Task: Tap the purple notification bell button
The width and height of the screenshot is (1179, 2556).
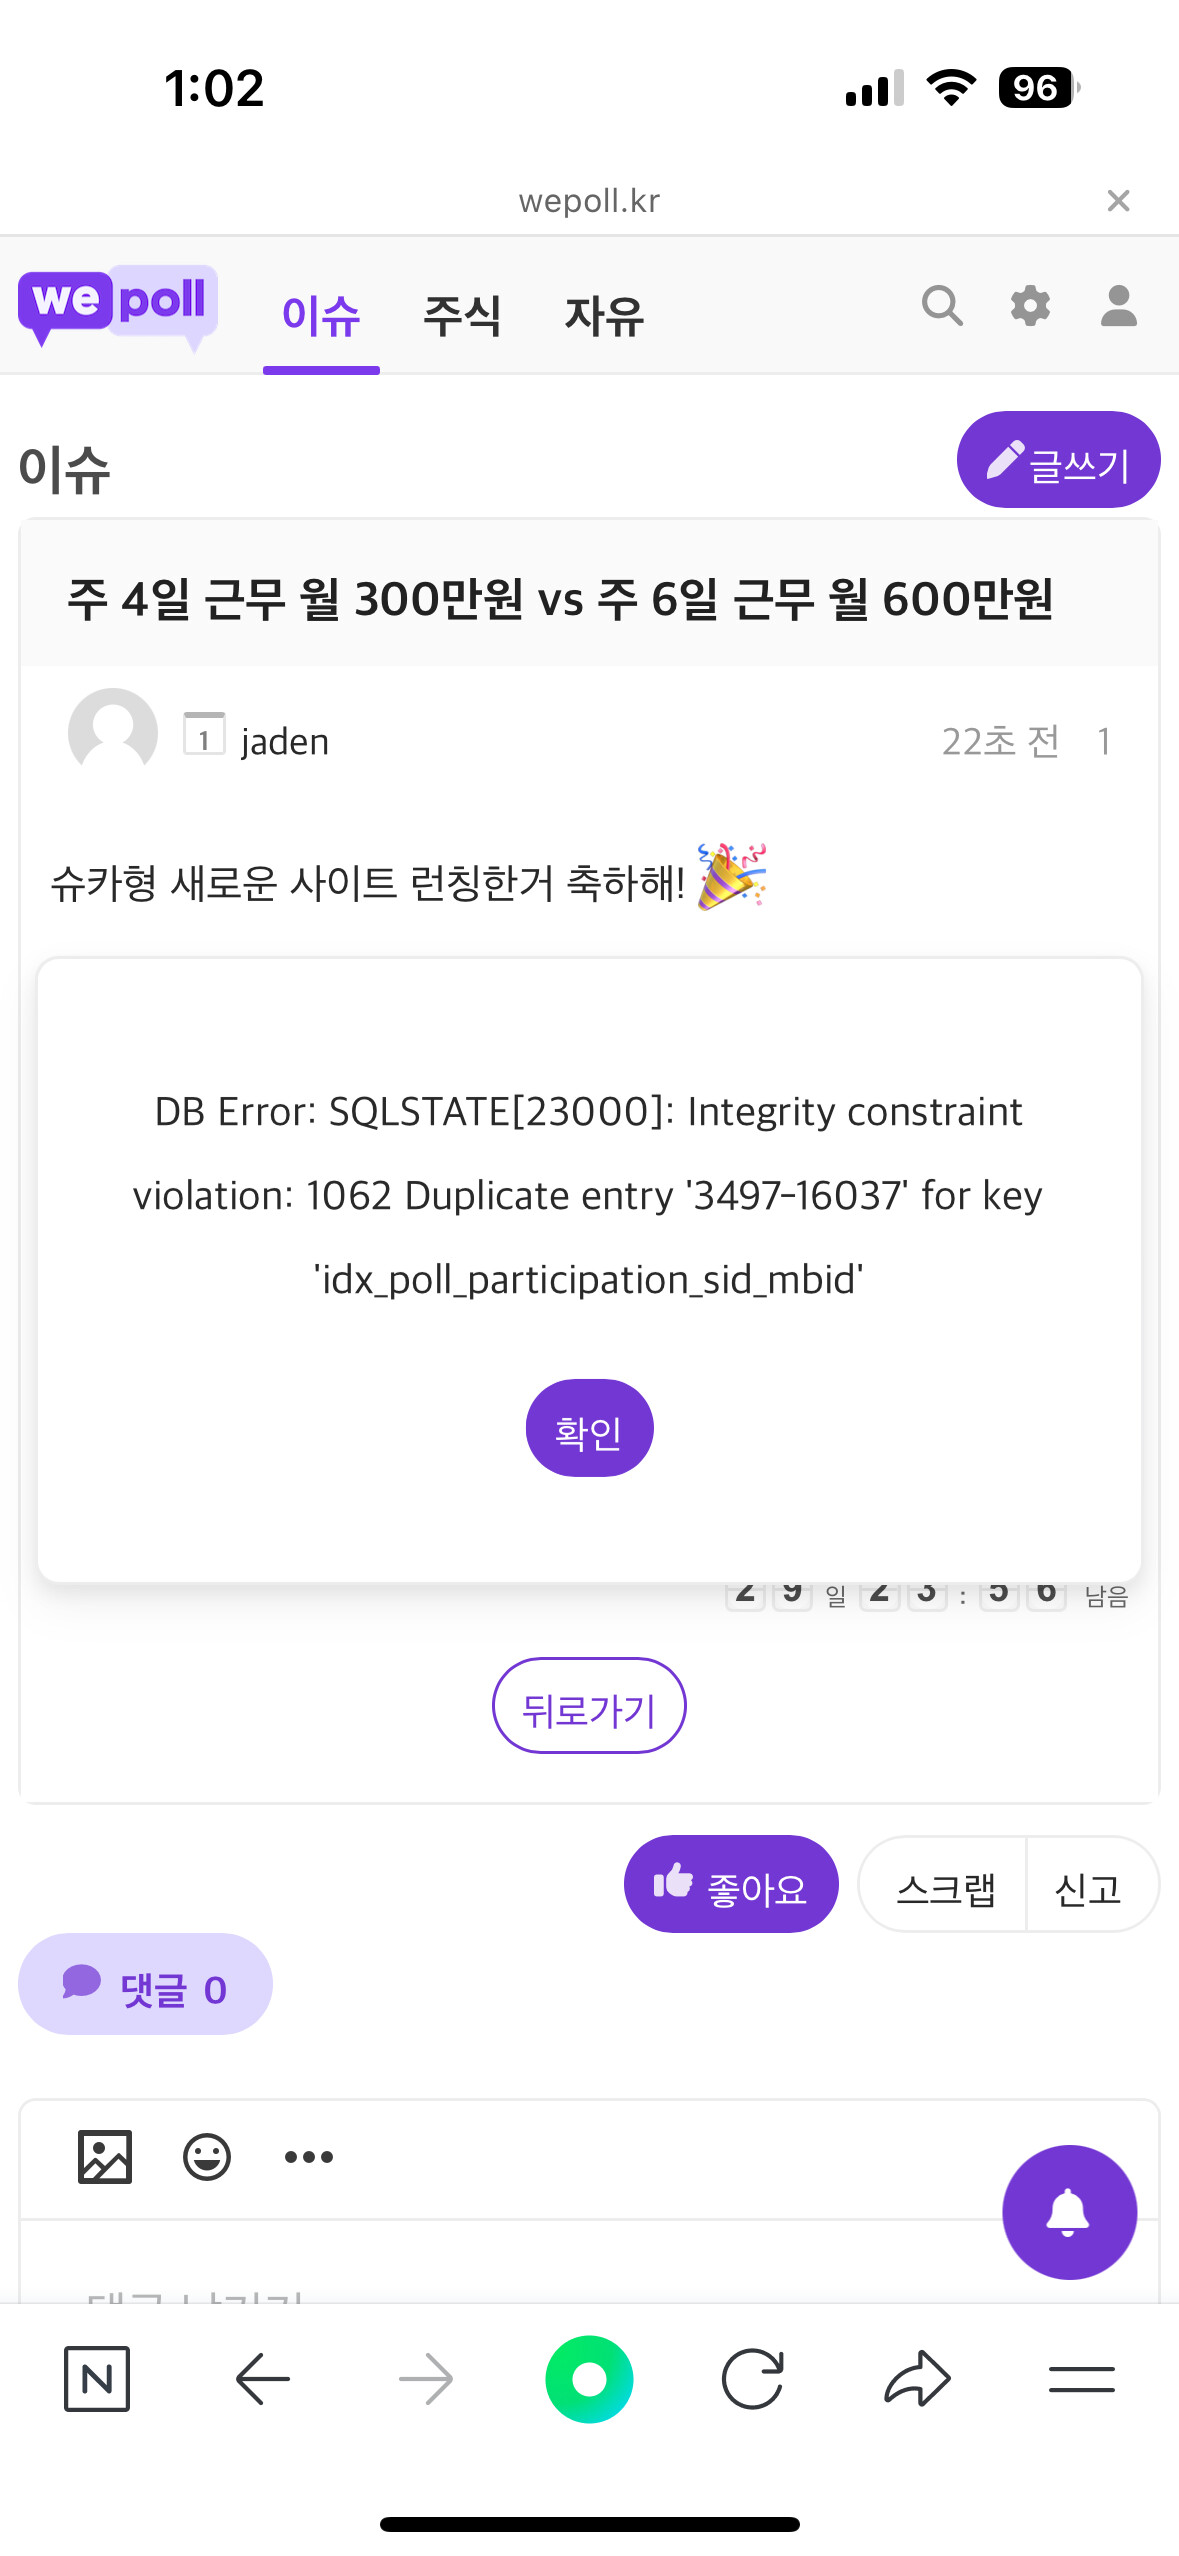Action: [x=1069, y=2211]
